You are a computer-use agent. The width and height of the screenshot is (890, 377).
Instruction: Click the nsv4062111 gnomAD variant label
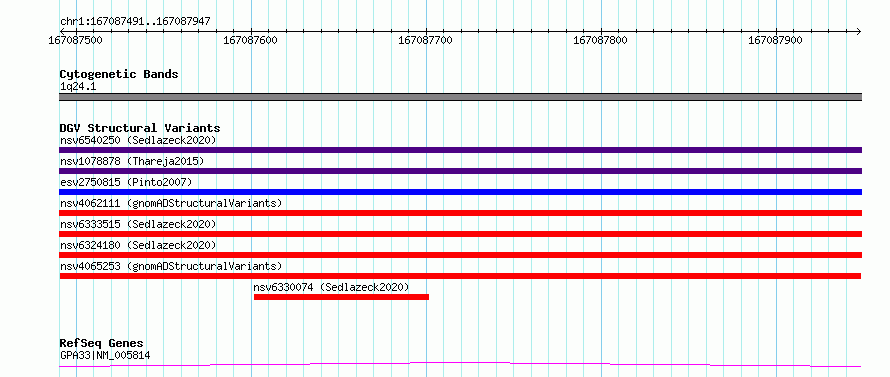coord(171,203)
